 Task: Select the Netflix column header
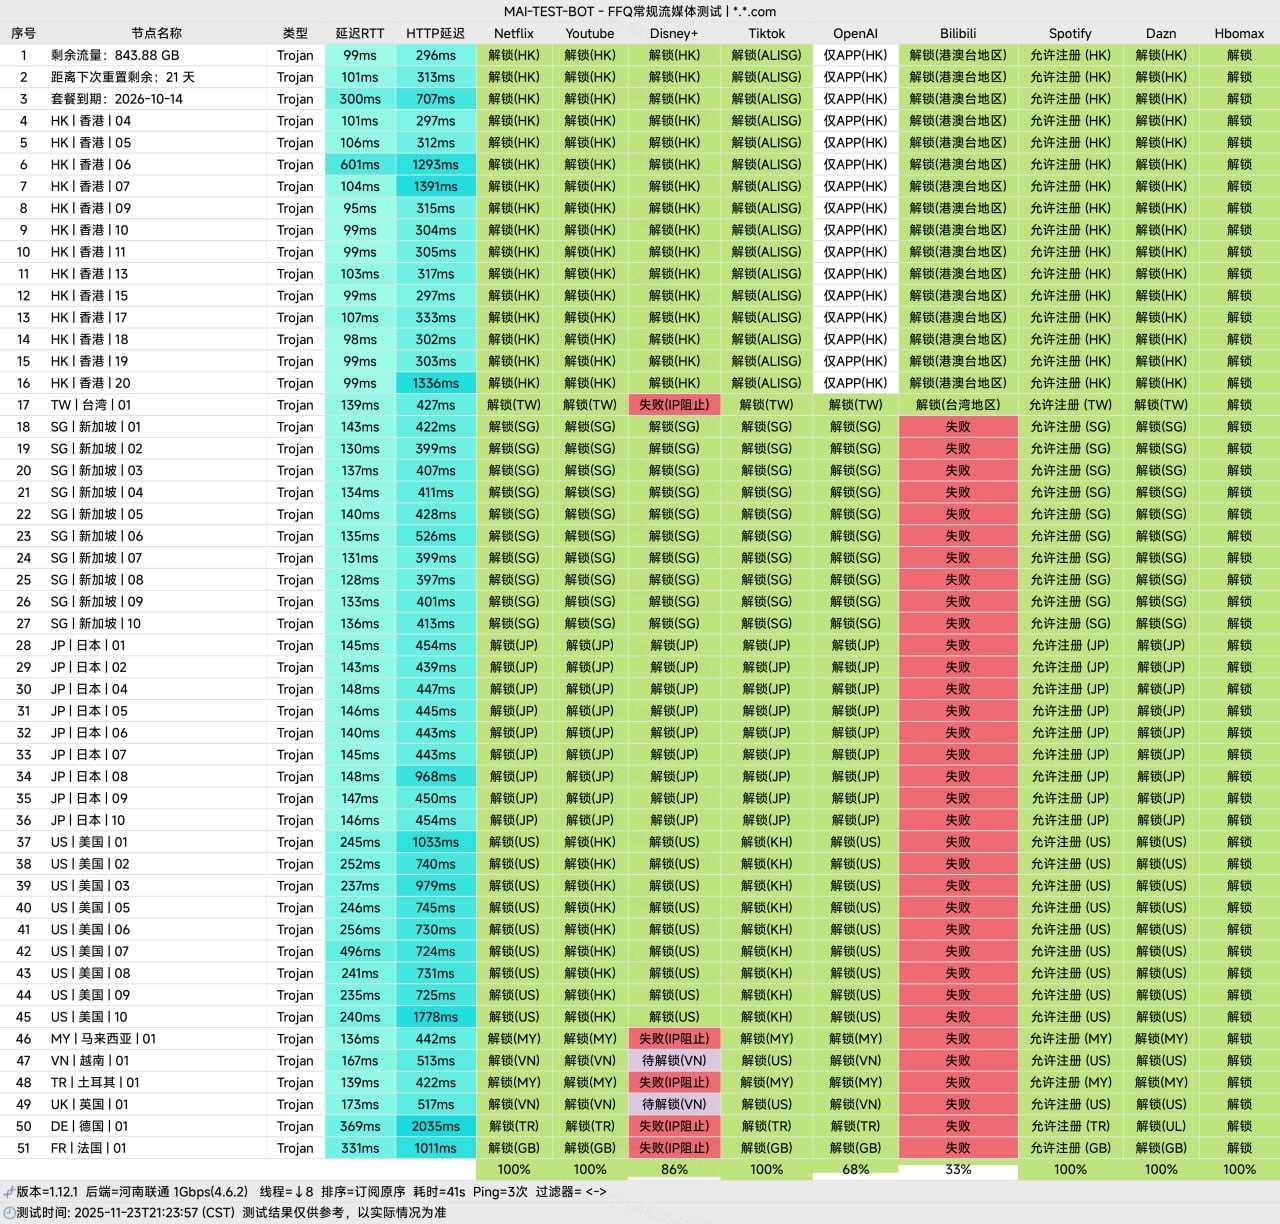[x=514, y=33]
